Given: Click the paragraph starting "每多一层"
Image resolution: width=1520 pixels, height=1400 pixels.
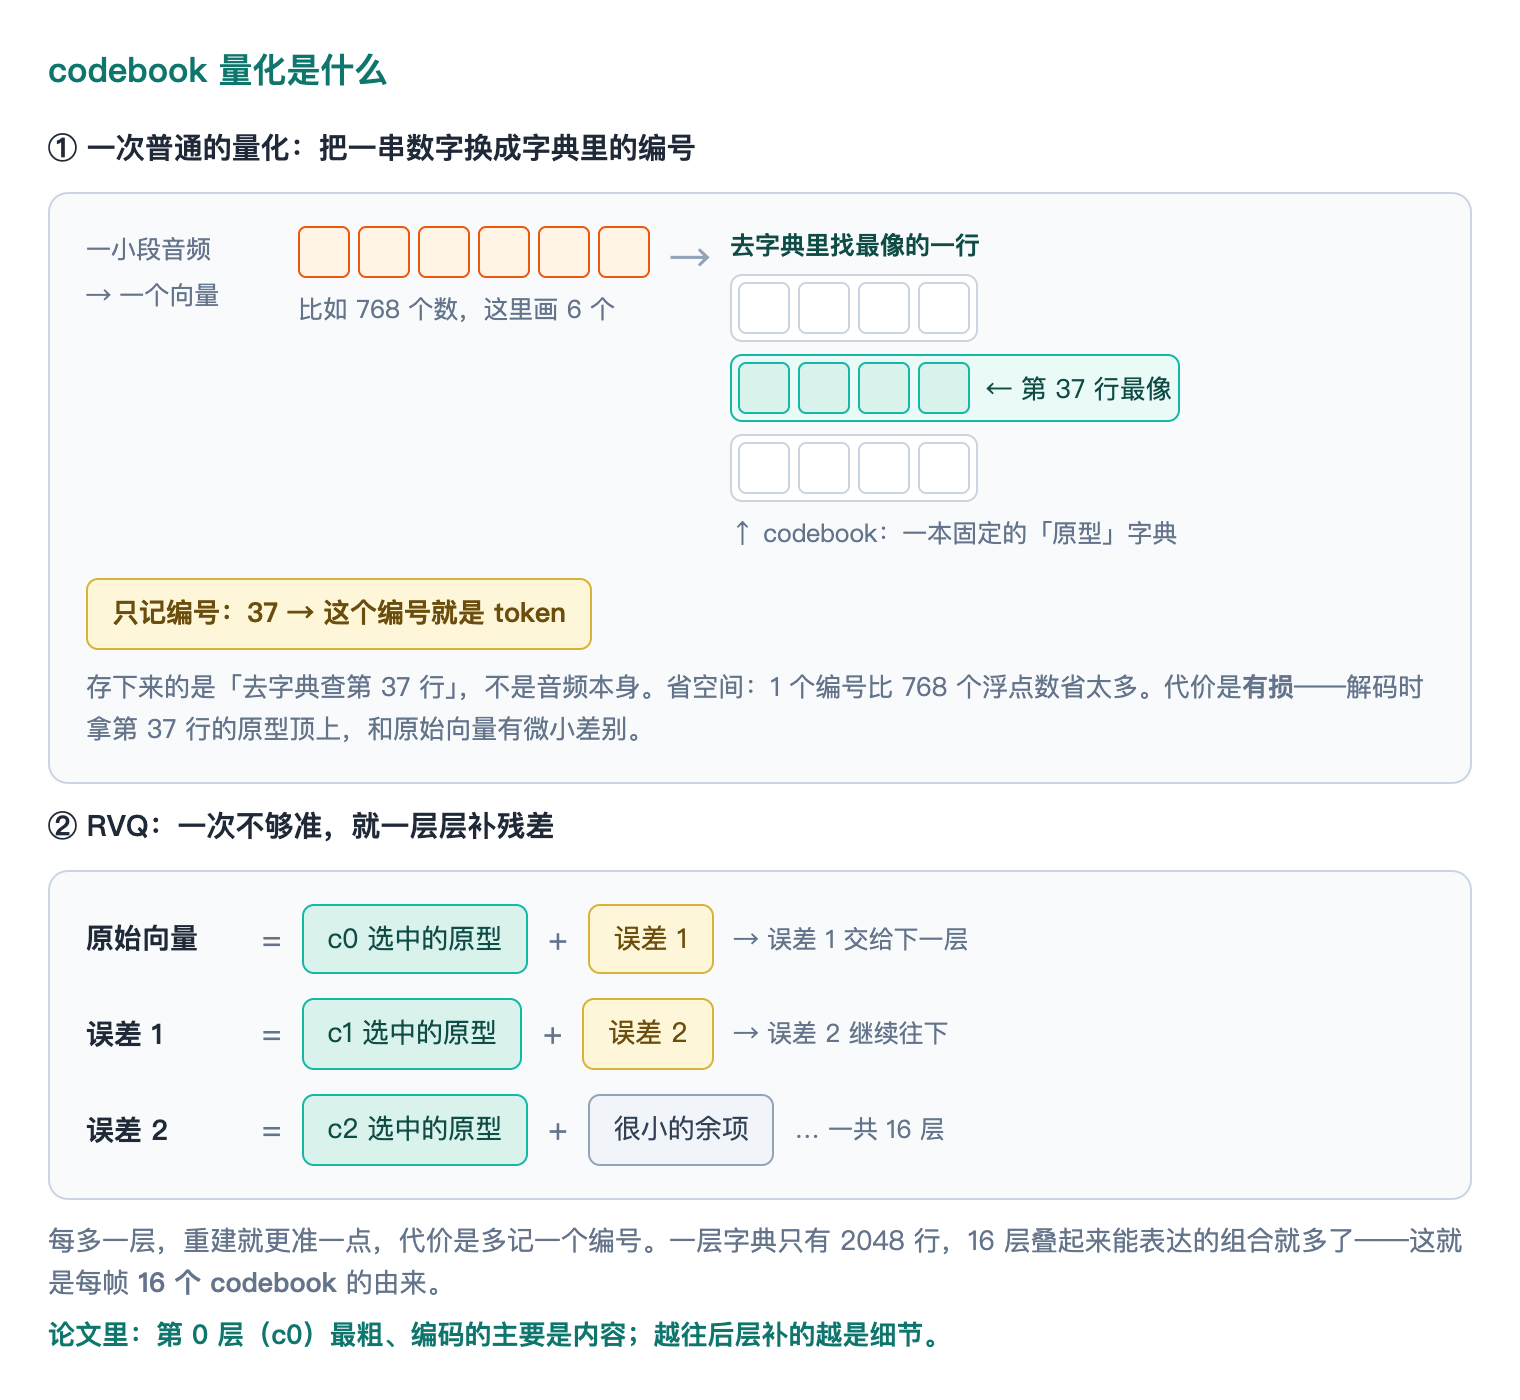Looking at the screenshot, I should [755, 1262].
